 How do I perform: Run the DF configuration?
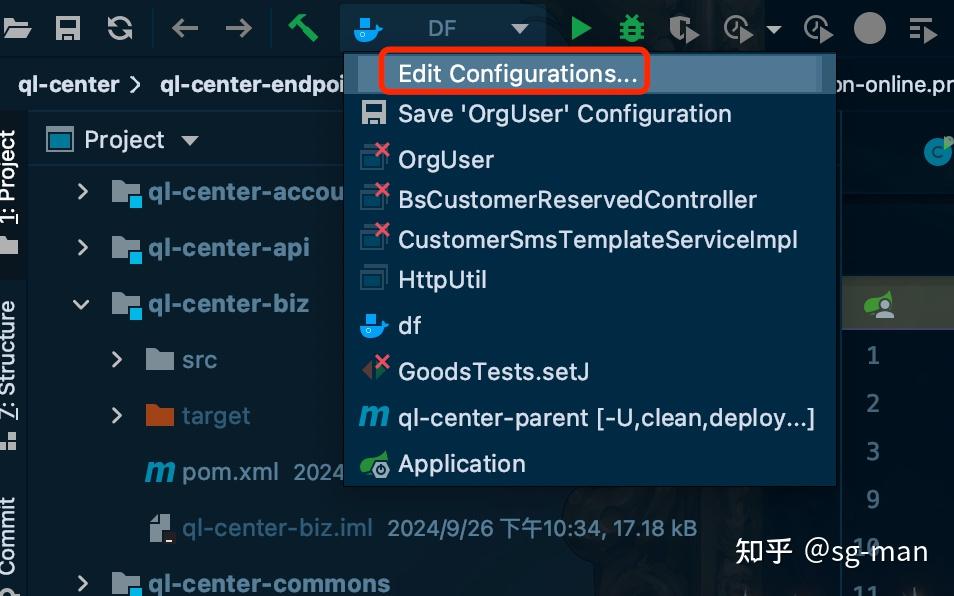[x=581, y=28]
